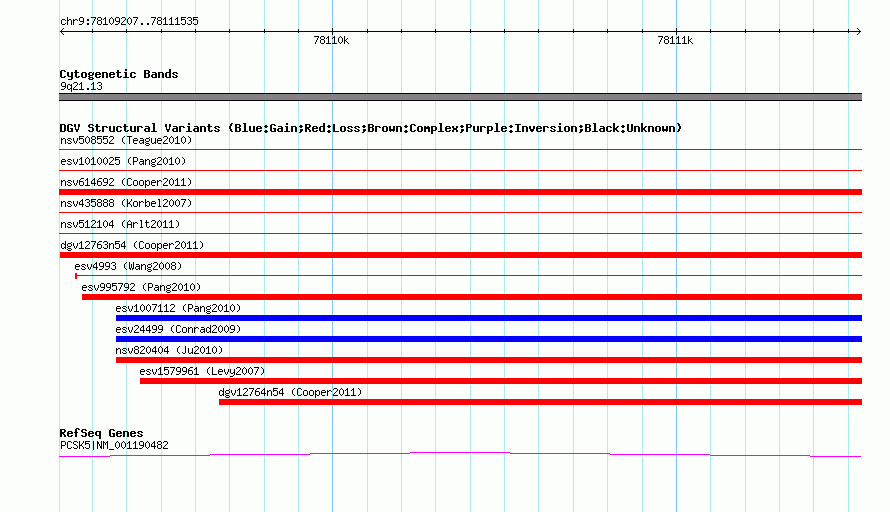Screen dimensions: 890x512
Task: Select the blue esv24499 gain bar
Action: tap(489, 339)
